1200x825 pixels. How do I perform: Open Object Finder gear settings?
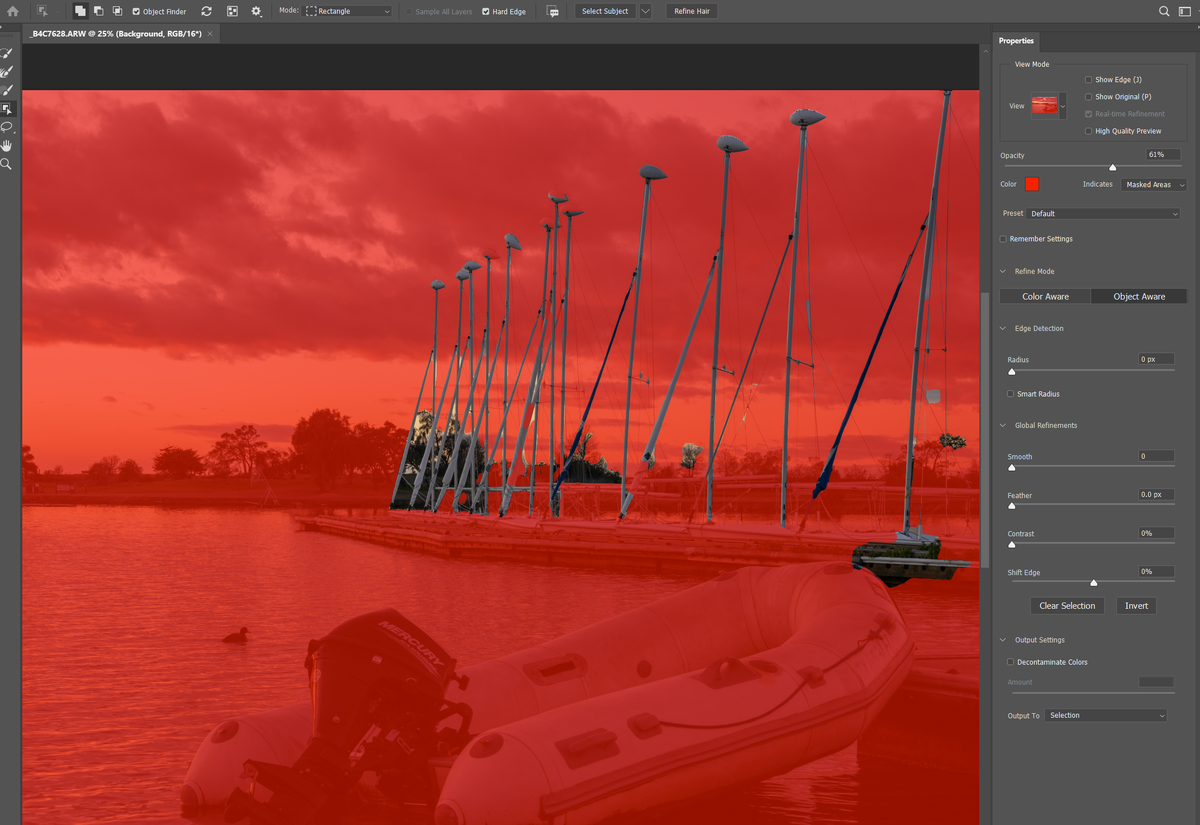[257, 11]
